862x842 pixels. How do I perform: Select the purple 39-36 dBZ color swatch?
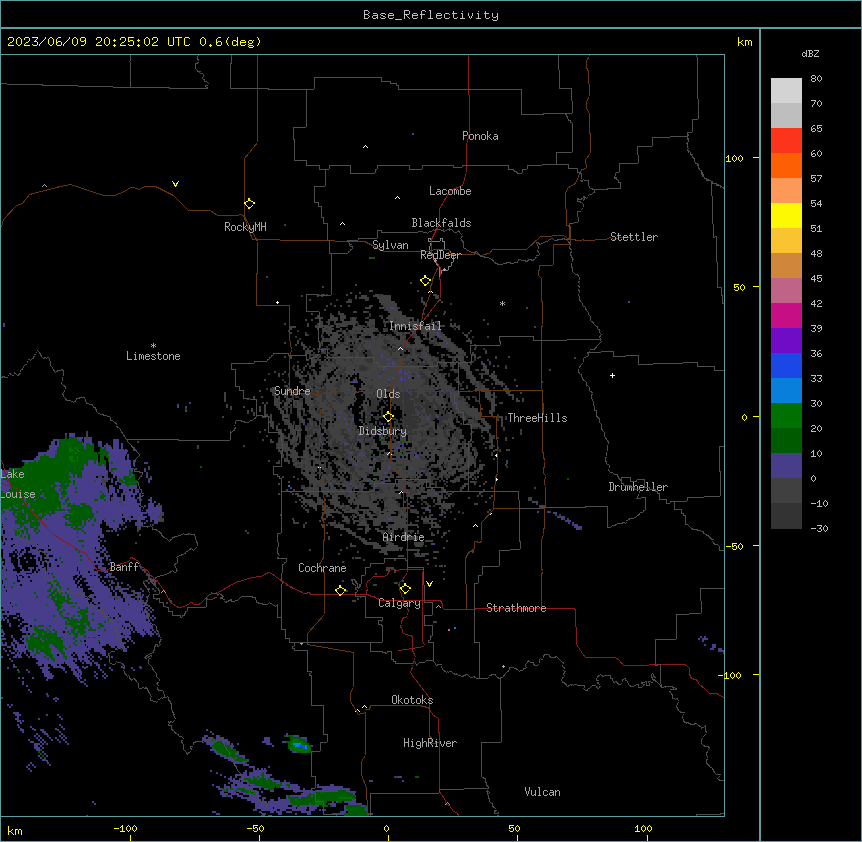(x=786, y=341)
